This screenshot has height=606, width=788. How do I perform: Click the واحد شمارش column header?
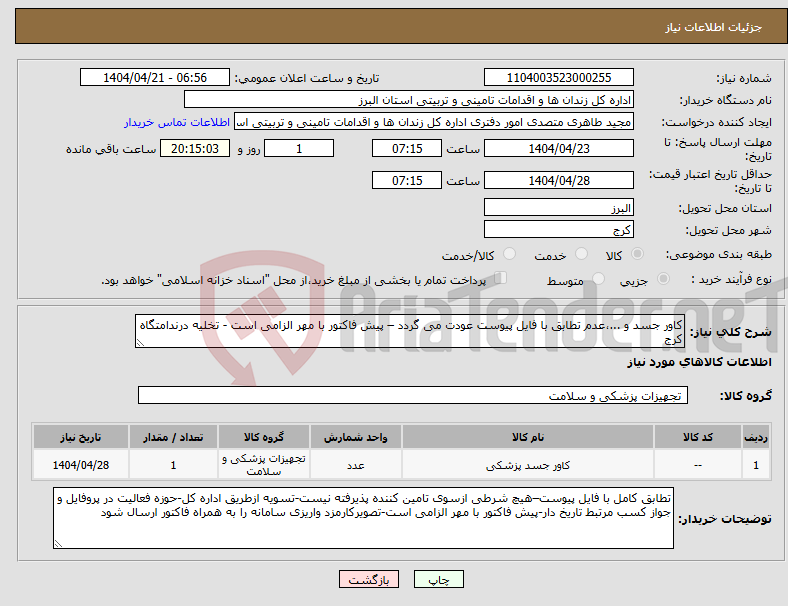click(356, 437)
